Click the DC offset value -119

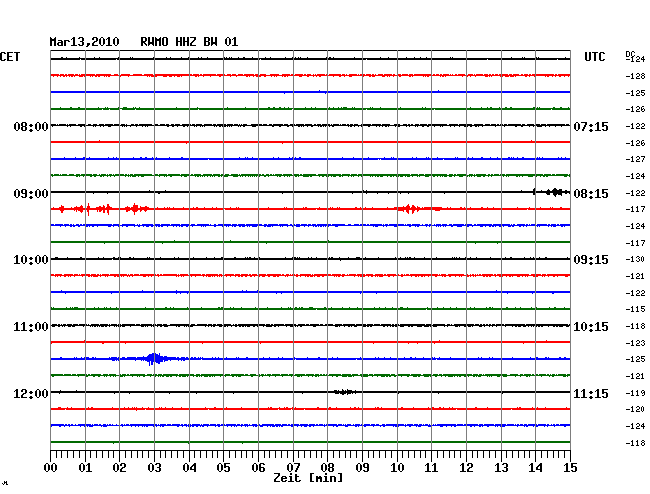point(635,393)
